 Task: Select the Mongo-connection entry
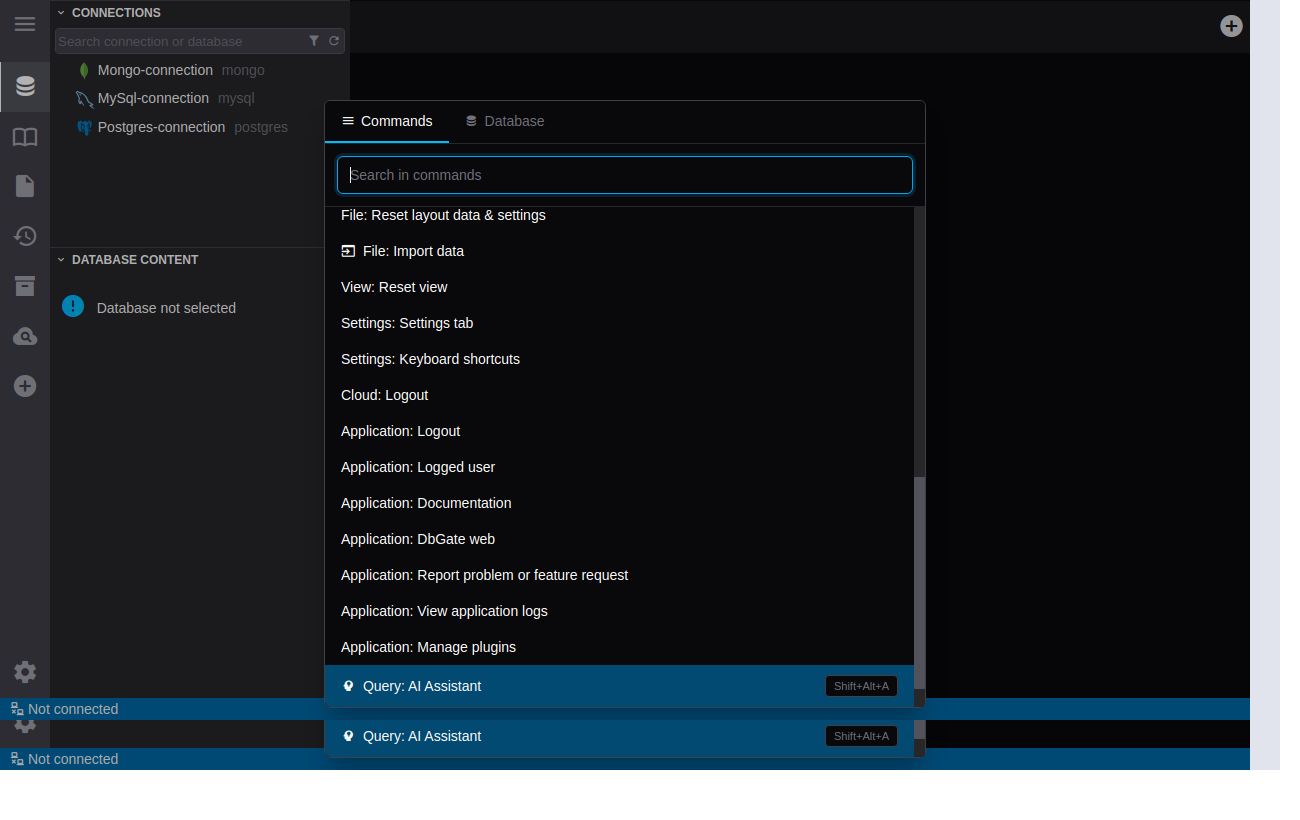[155, 70]
